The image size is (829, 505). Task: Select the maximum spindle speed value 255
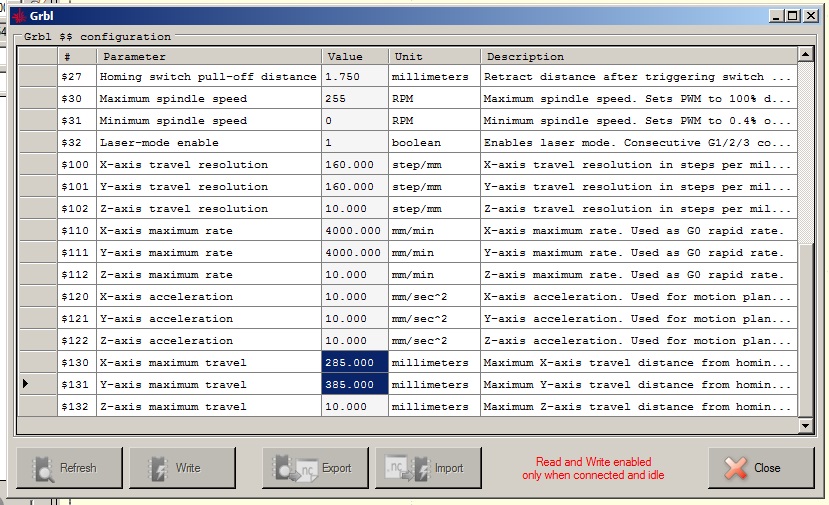[355, 99]
